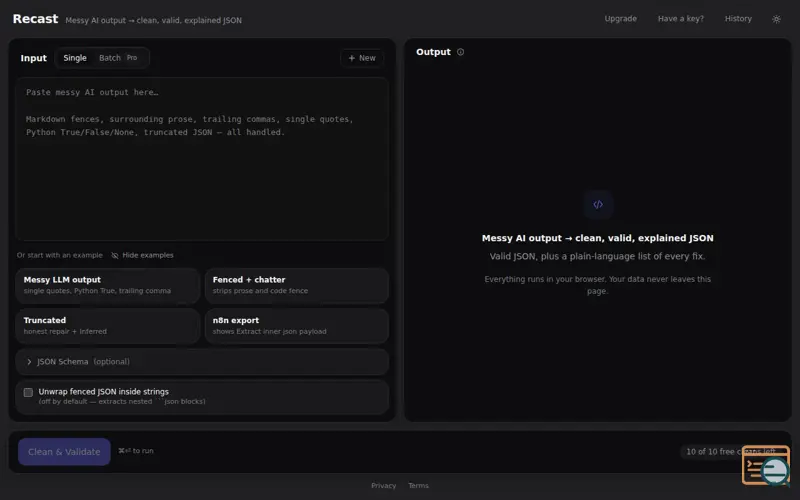Focus the messy AI output text area

(203, 159)
